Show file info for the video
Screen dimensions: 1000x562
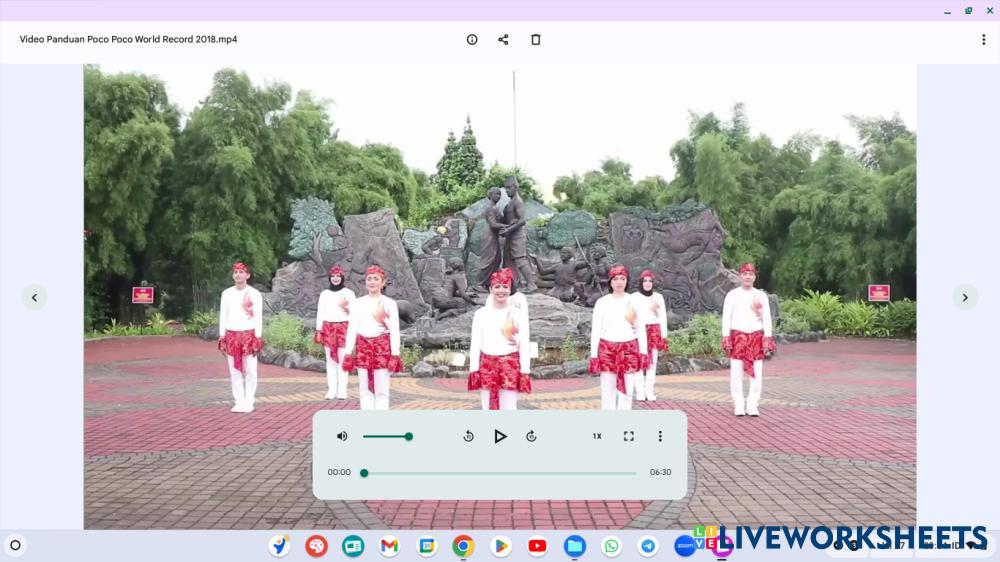point(472,40)
